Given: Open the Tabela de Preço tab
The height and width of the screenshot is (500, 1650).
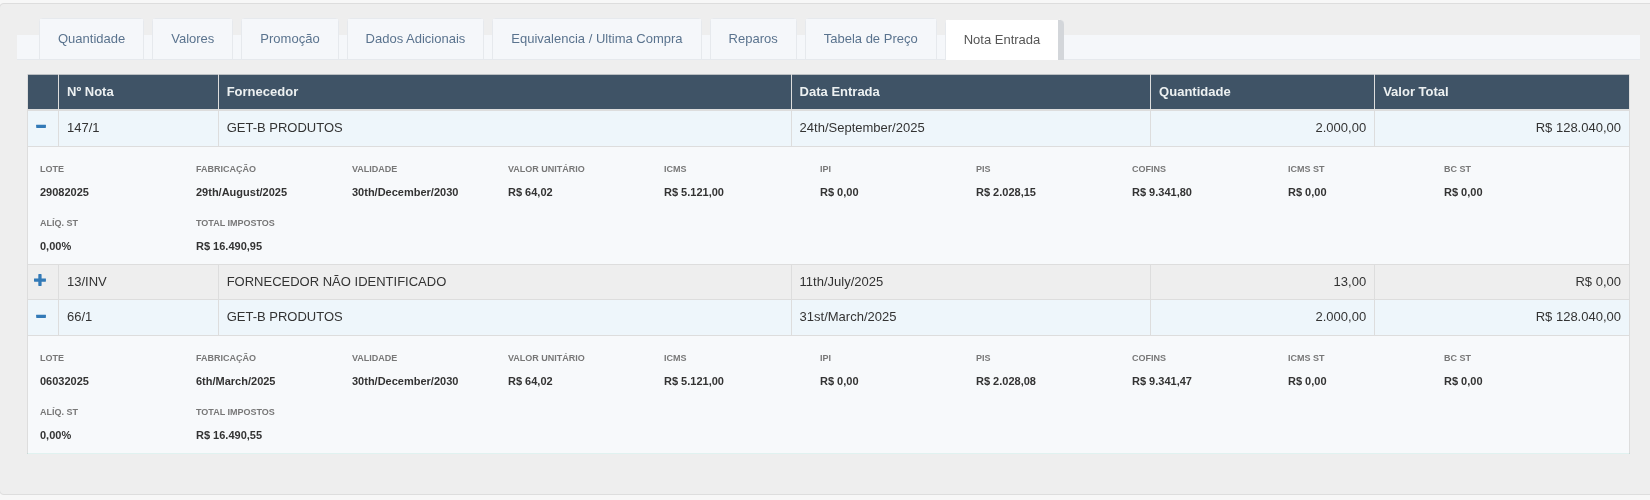Looking at the screenshot, I should [x=870, y=39].
